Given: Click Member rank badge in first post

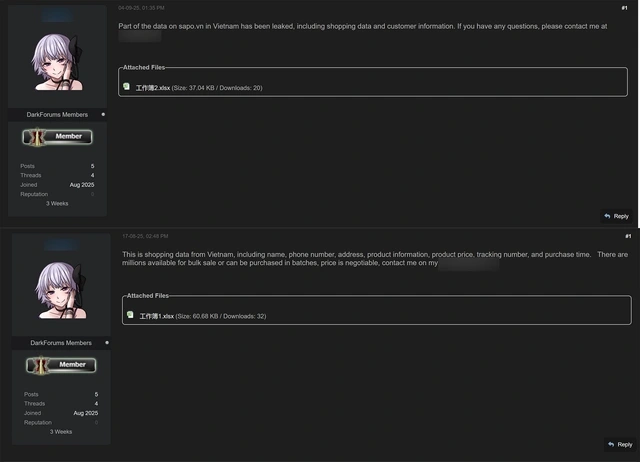Looking at the screenshot, I should tap(58, 137).
